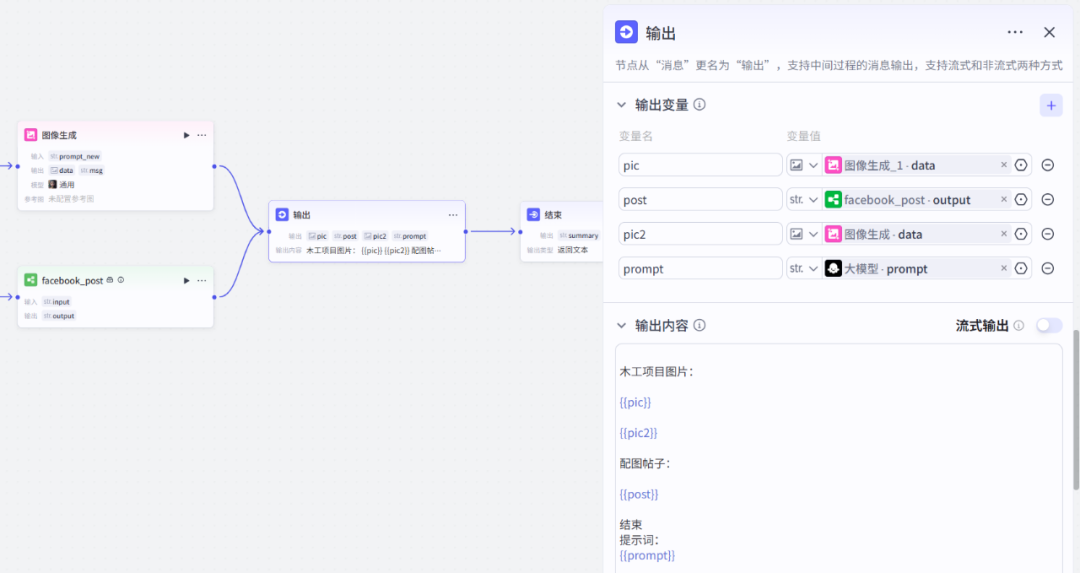The image size is (1080, 573).
Task: Click the 木工项目图片: line in editor
Action: (x=656, y=372)
